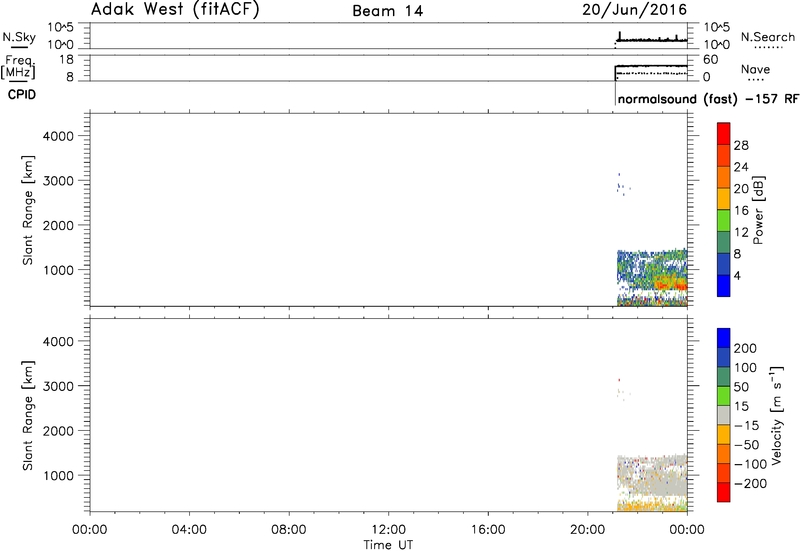
Task: Click the 'normalsound (fast) -157 RF' text
Action: pyautogui.click(x=708, y=99)
